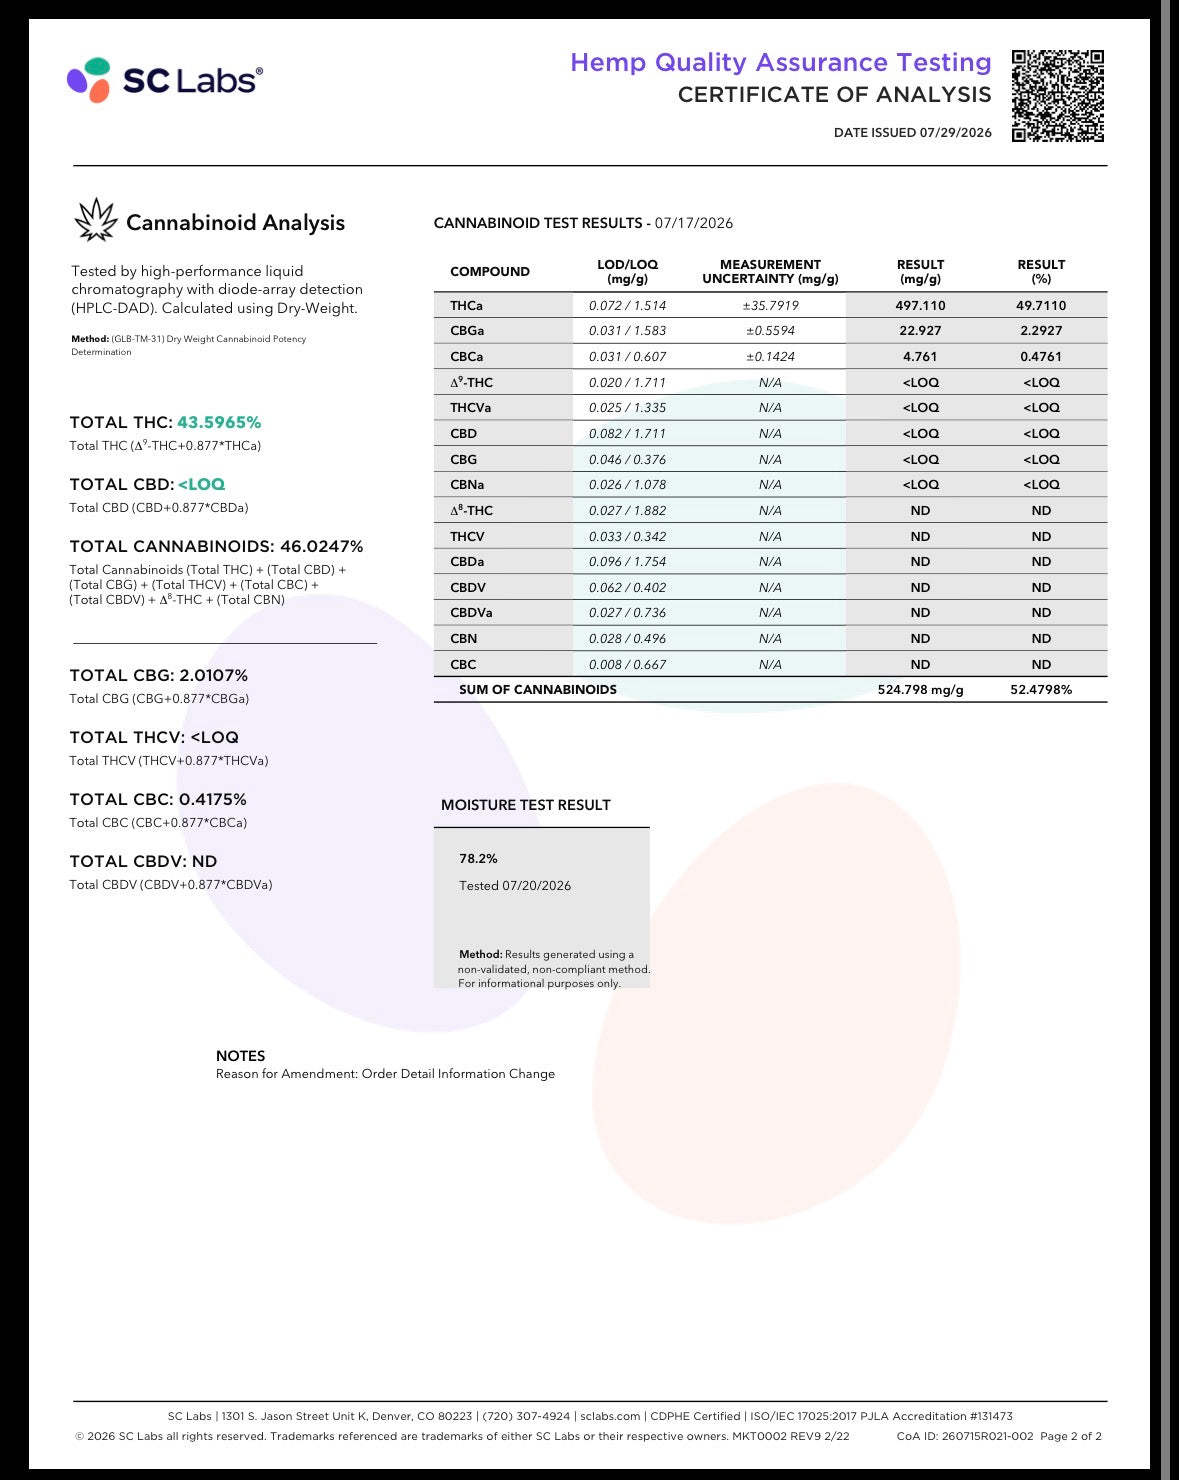Click the COMPOUND column header
The height and width of the screenshot is (1480, 1179).
[490, 272]
